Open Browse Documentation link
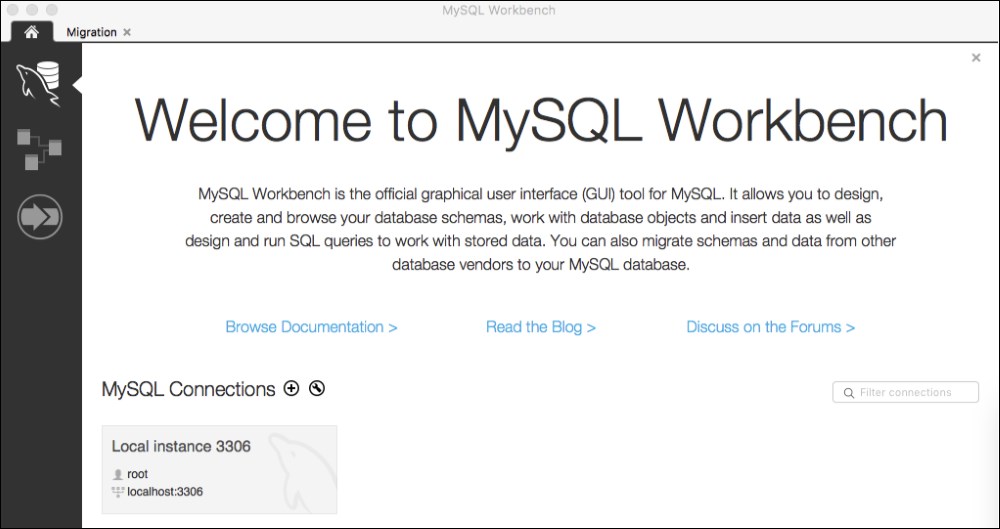Screen dimensions: 1000x529 coord(311,327)
